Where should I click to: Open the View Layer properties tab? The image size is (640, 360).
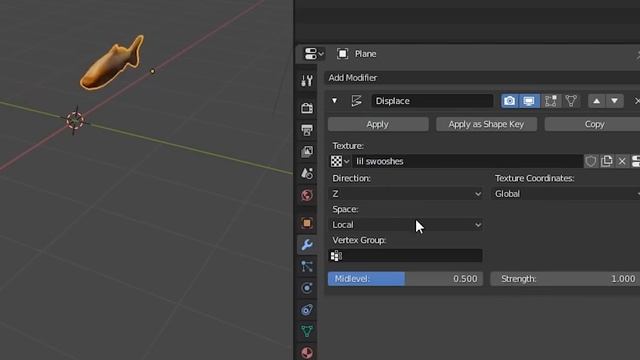[x=307, y=152]
